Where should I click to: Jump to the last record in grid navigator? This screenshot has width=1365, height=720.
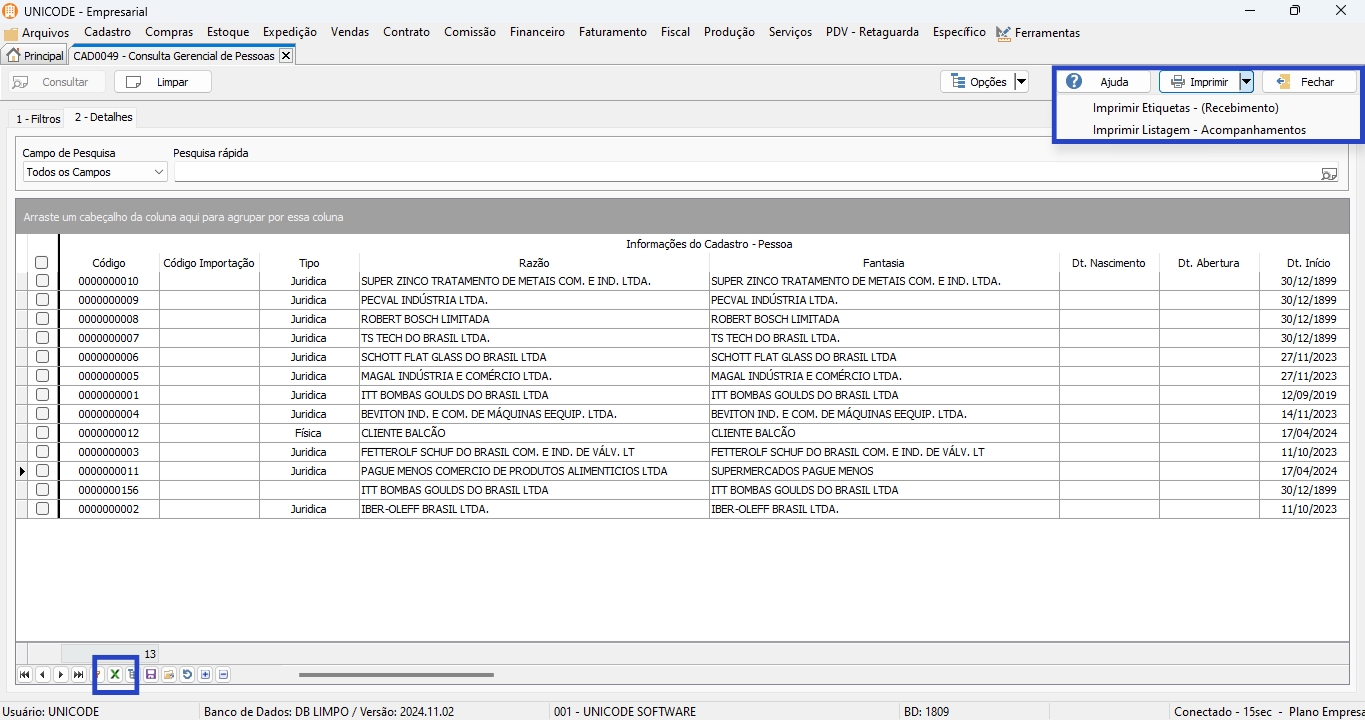point(78,675)
